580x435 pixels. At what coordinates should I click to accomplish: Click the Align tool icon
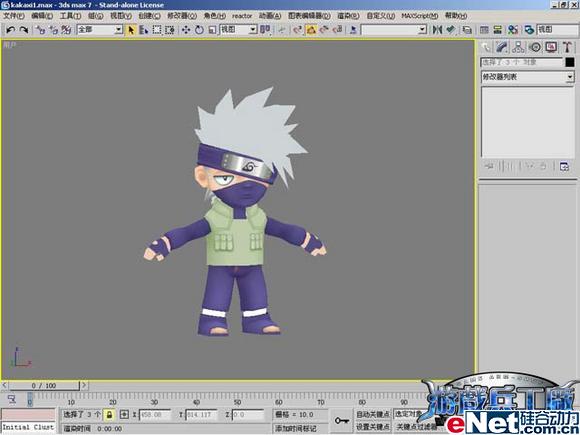pyautogui.click(x=451, y=30)
